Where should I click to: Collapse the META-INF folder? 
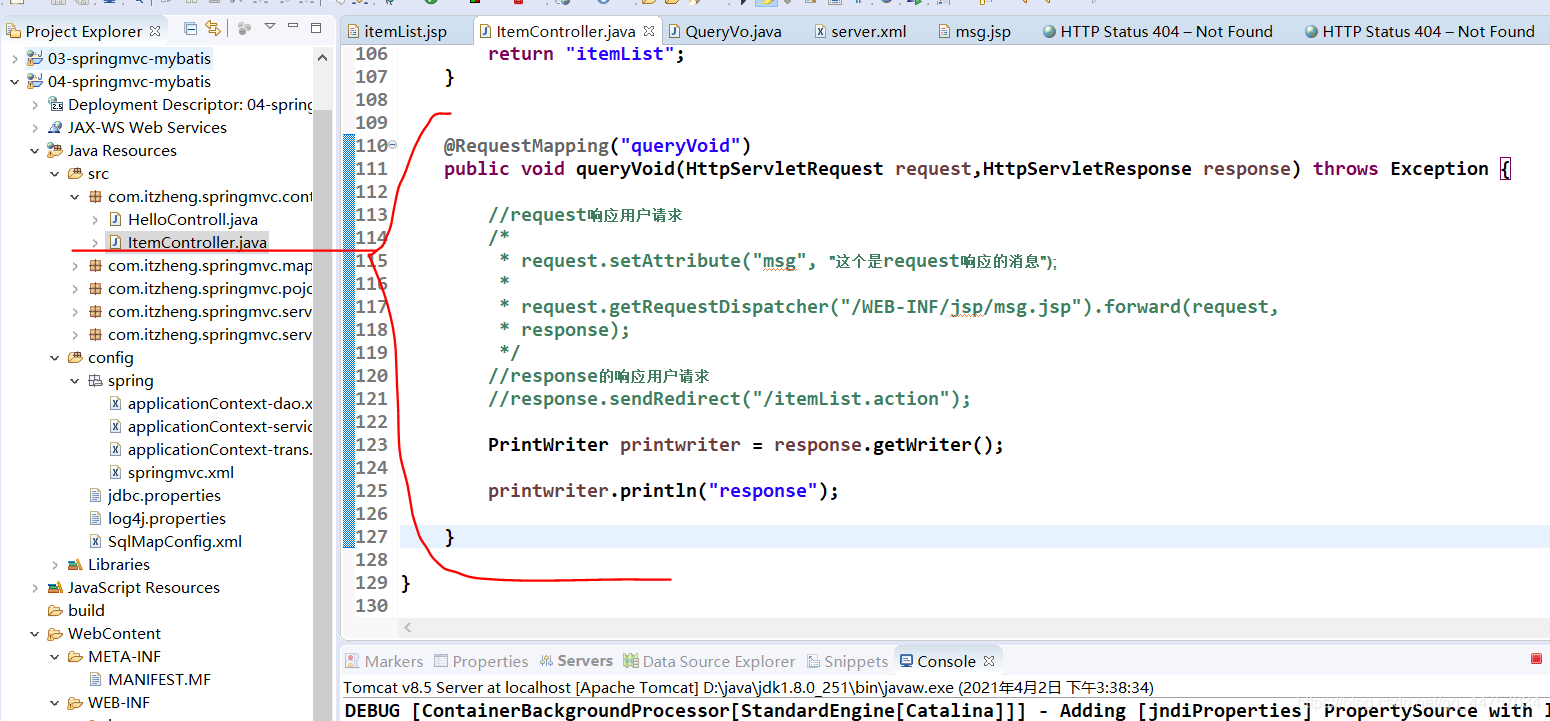[55, 656]
